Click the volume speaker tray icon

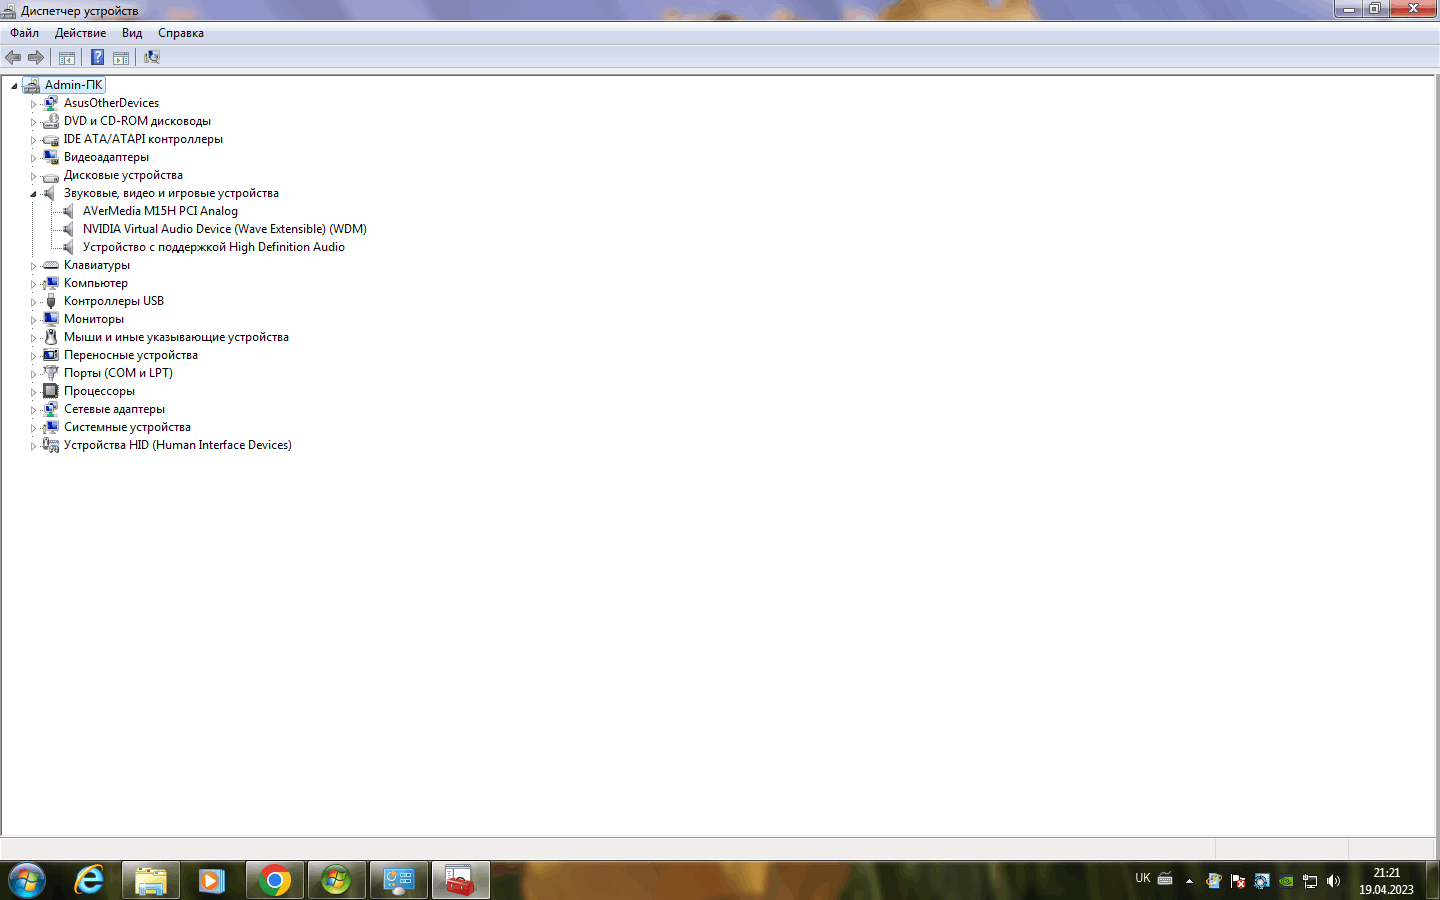1333,881
